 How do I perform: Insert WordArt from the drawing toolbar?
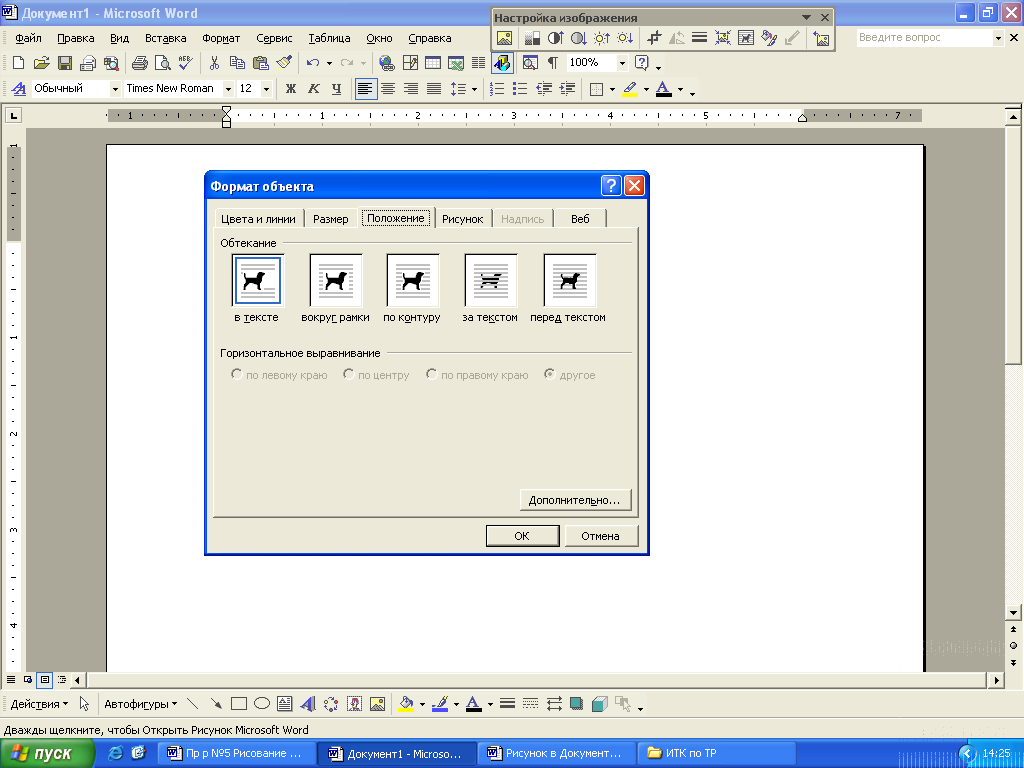pos(308,704)
